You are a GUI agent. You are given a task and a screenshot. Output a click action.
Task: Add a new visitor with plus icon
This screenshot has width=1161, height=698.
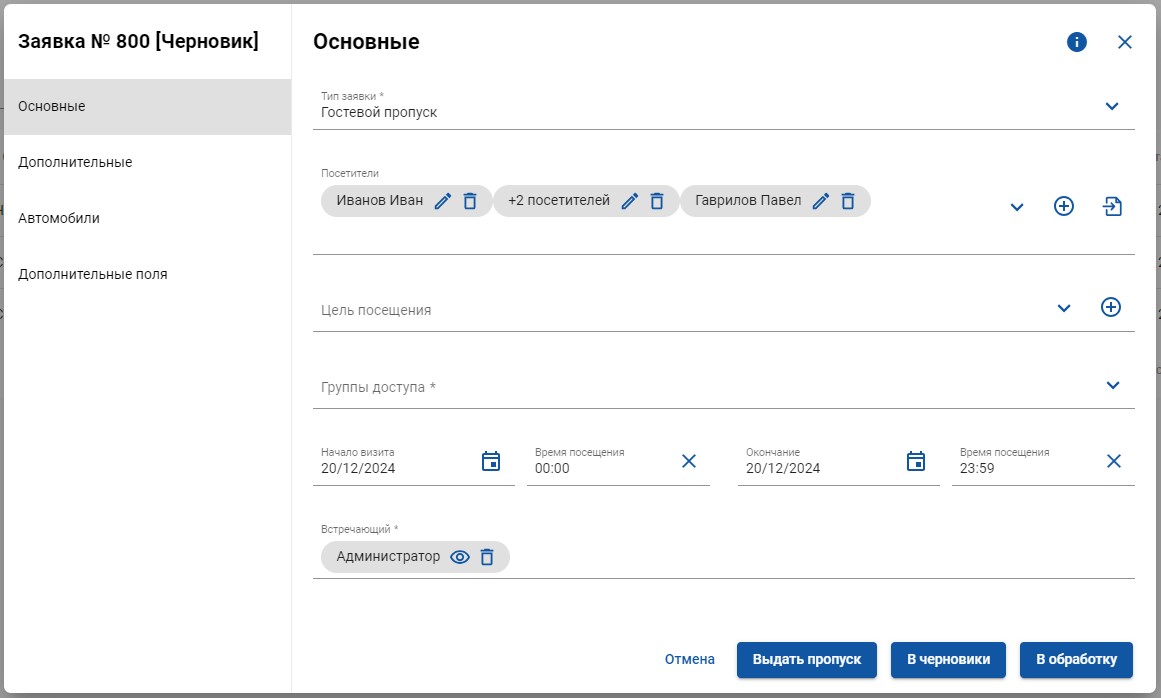[x=1064, y=207]
